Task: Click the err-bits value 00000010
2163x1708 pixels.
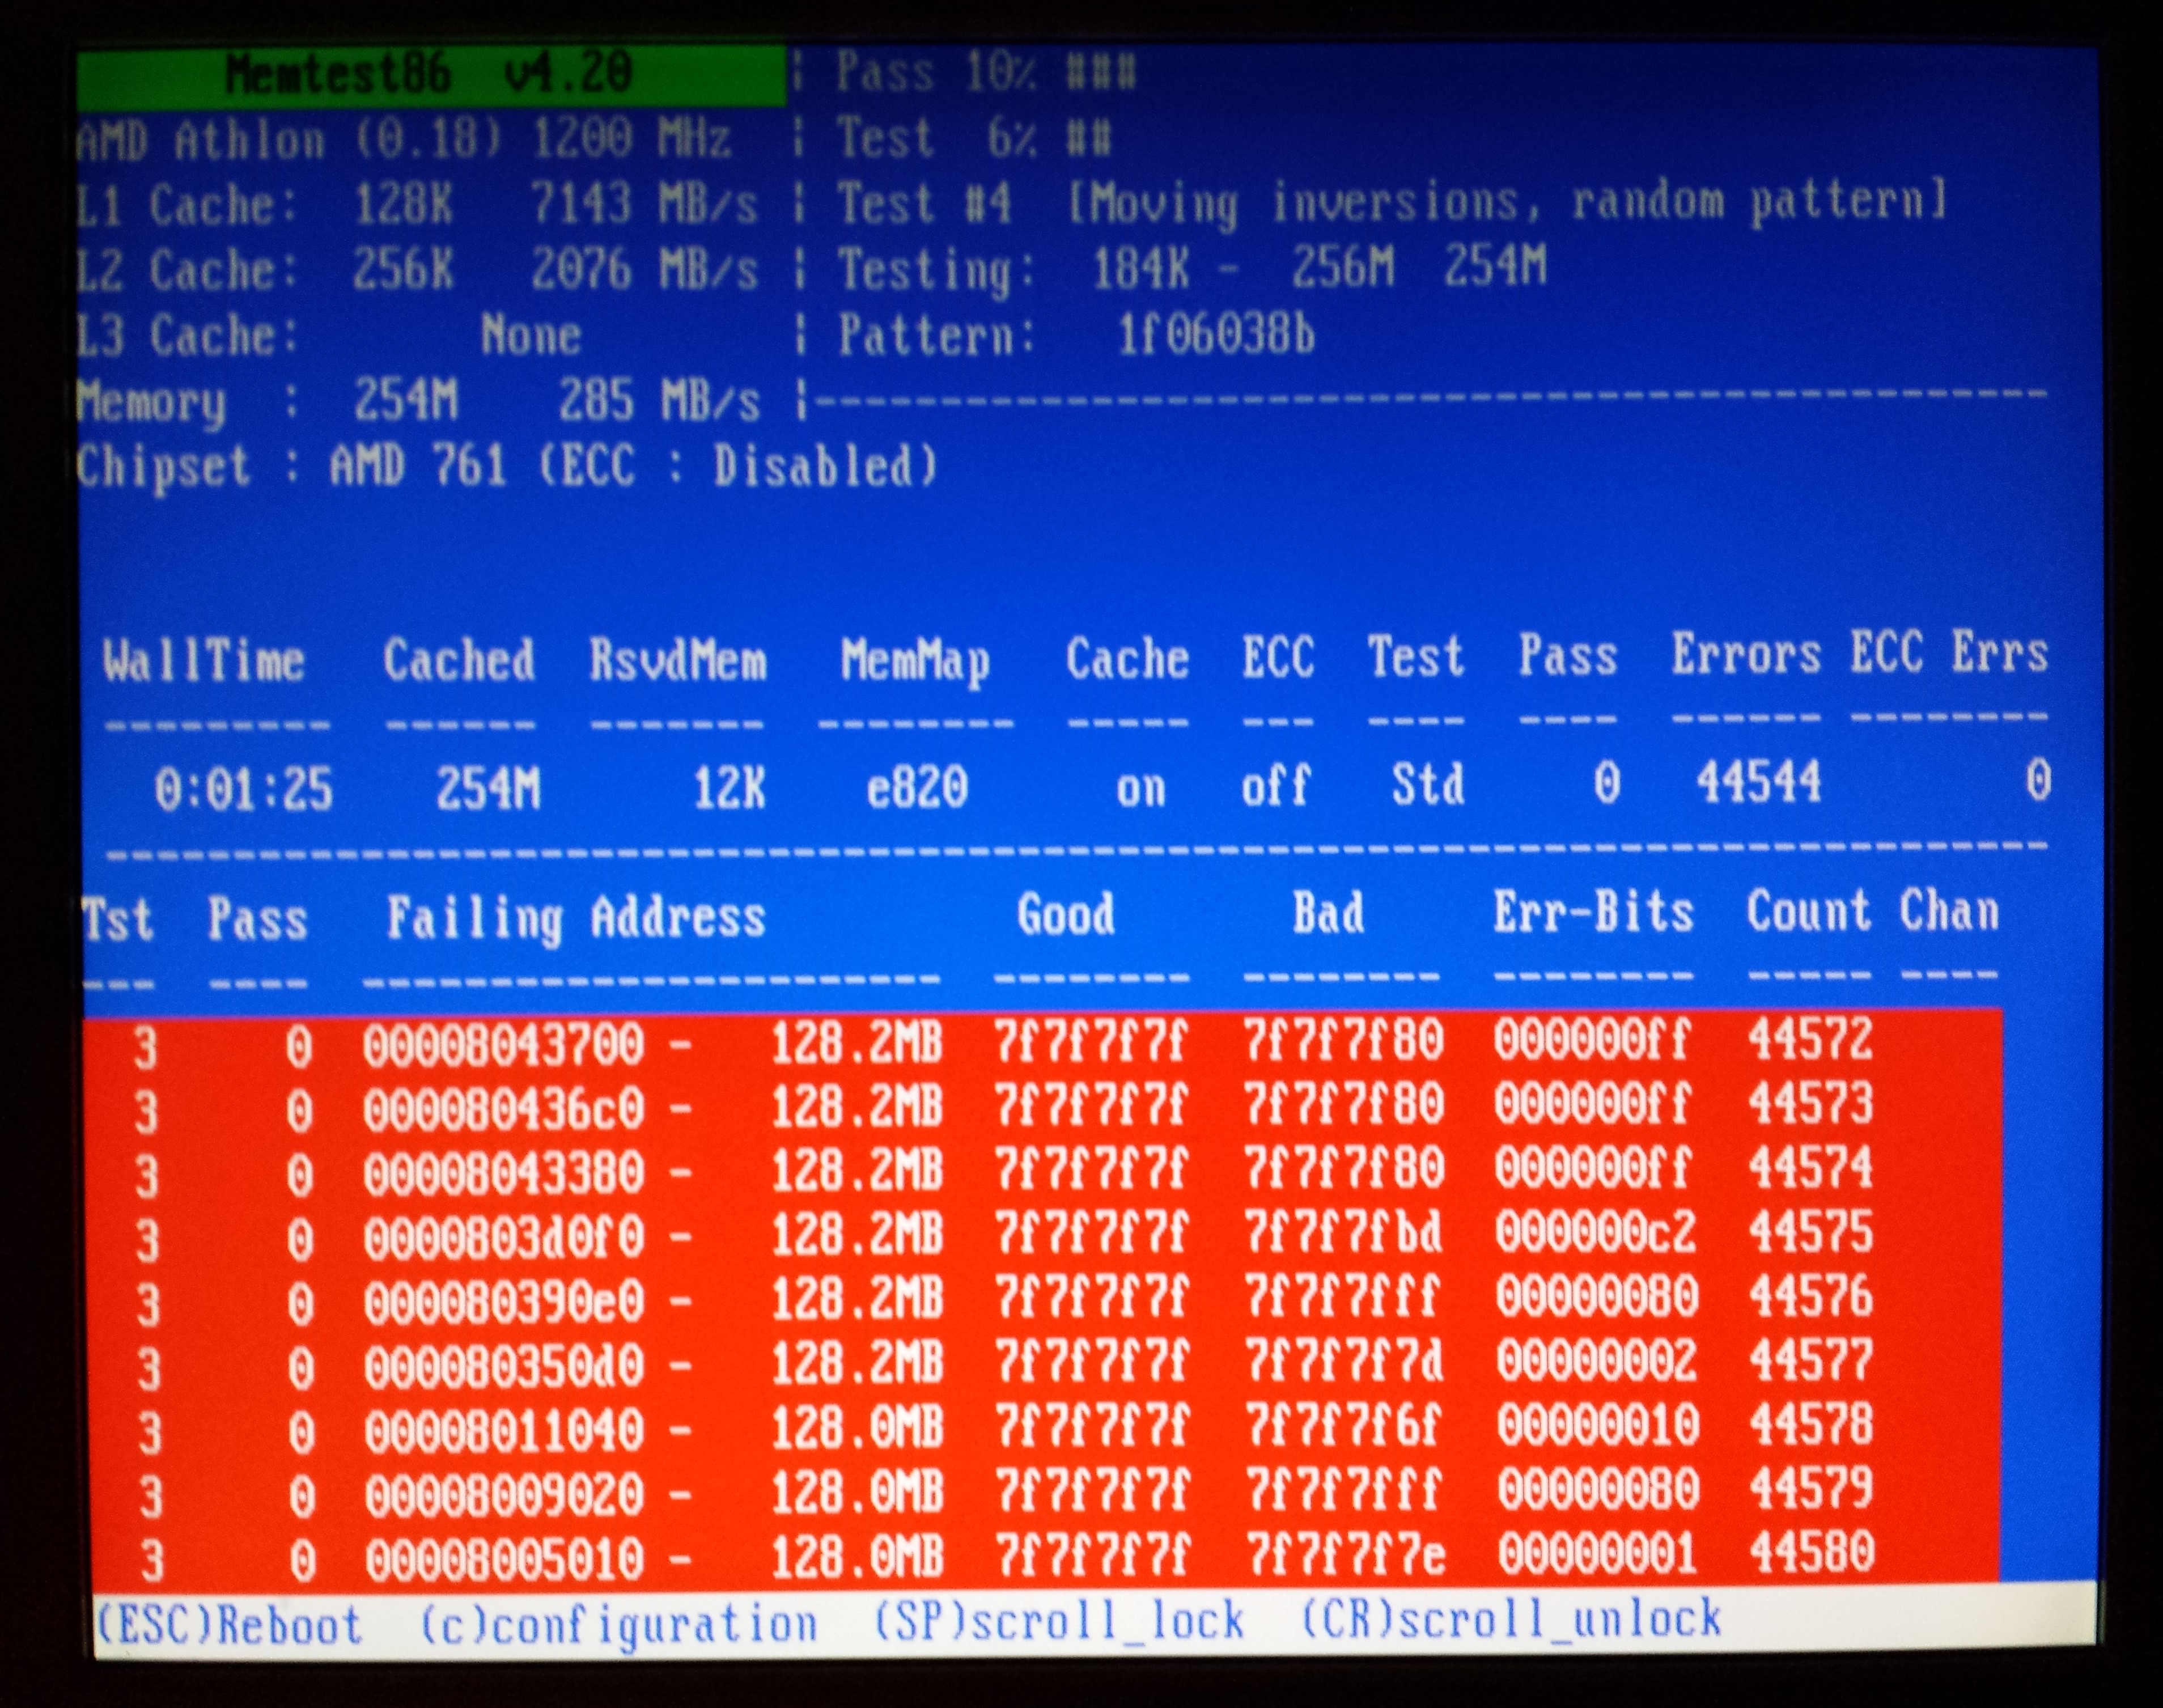Action: pos(1598,1425)
